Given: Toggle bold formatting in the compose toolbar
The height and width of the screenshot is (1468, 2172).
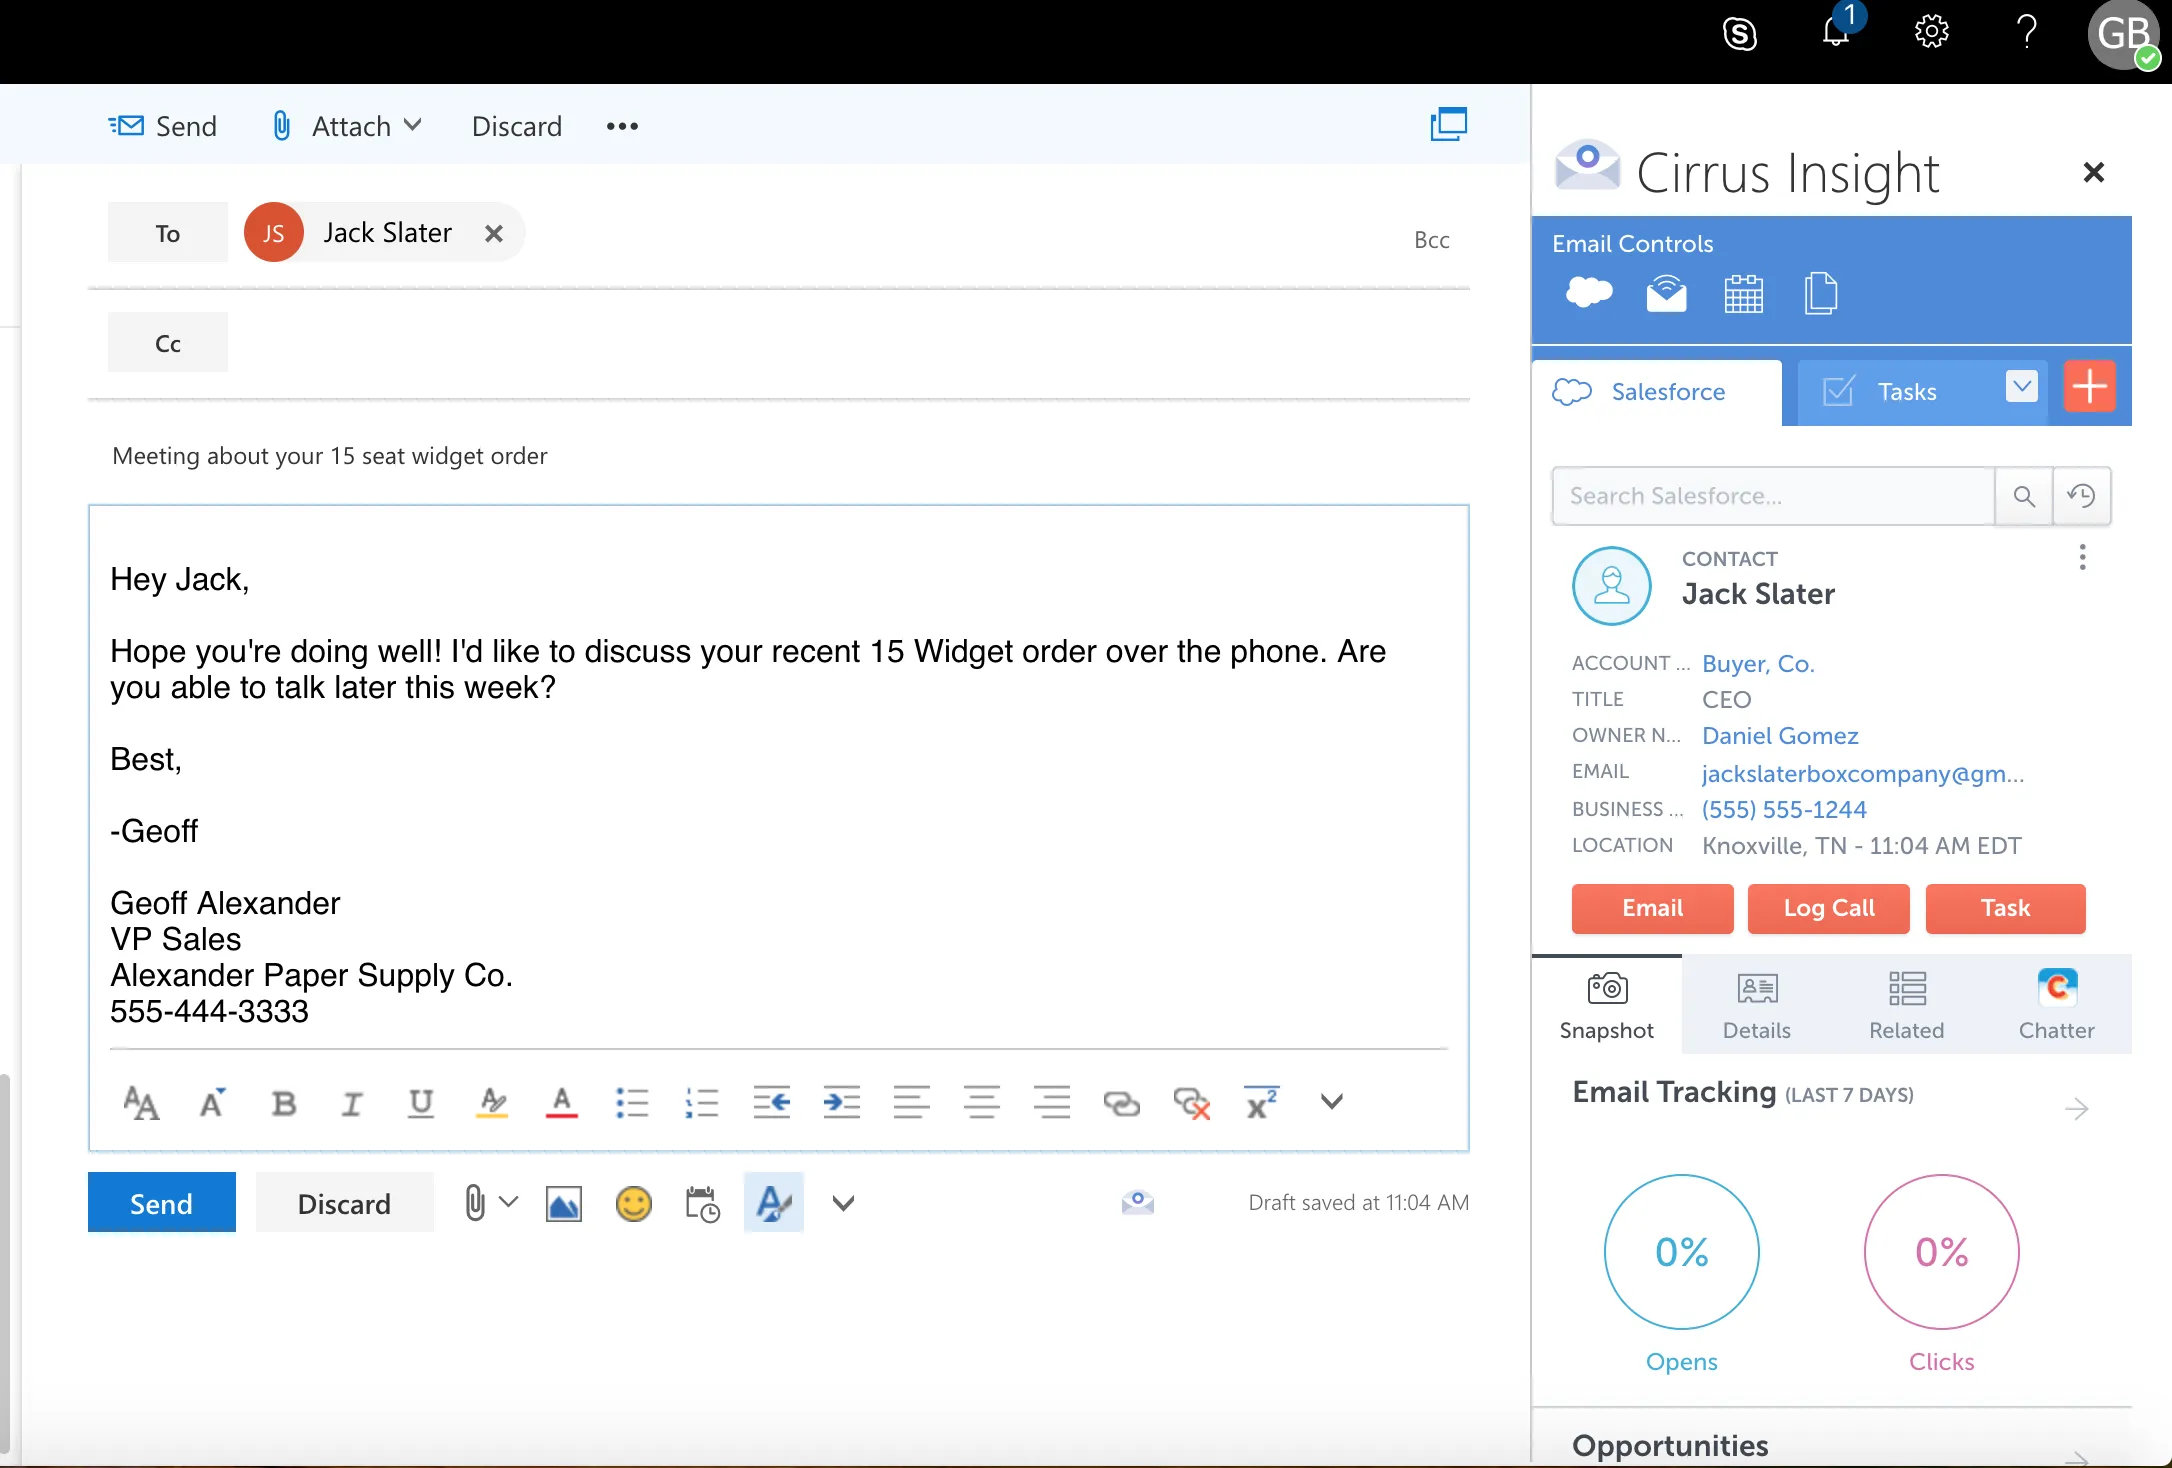Looking at the screenshot, I should tap(283, 1103).
